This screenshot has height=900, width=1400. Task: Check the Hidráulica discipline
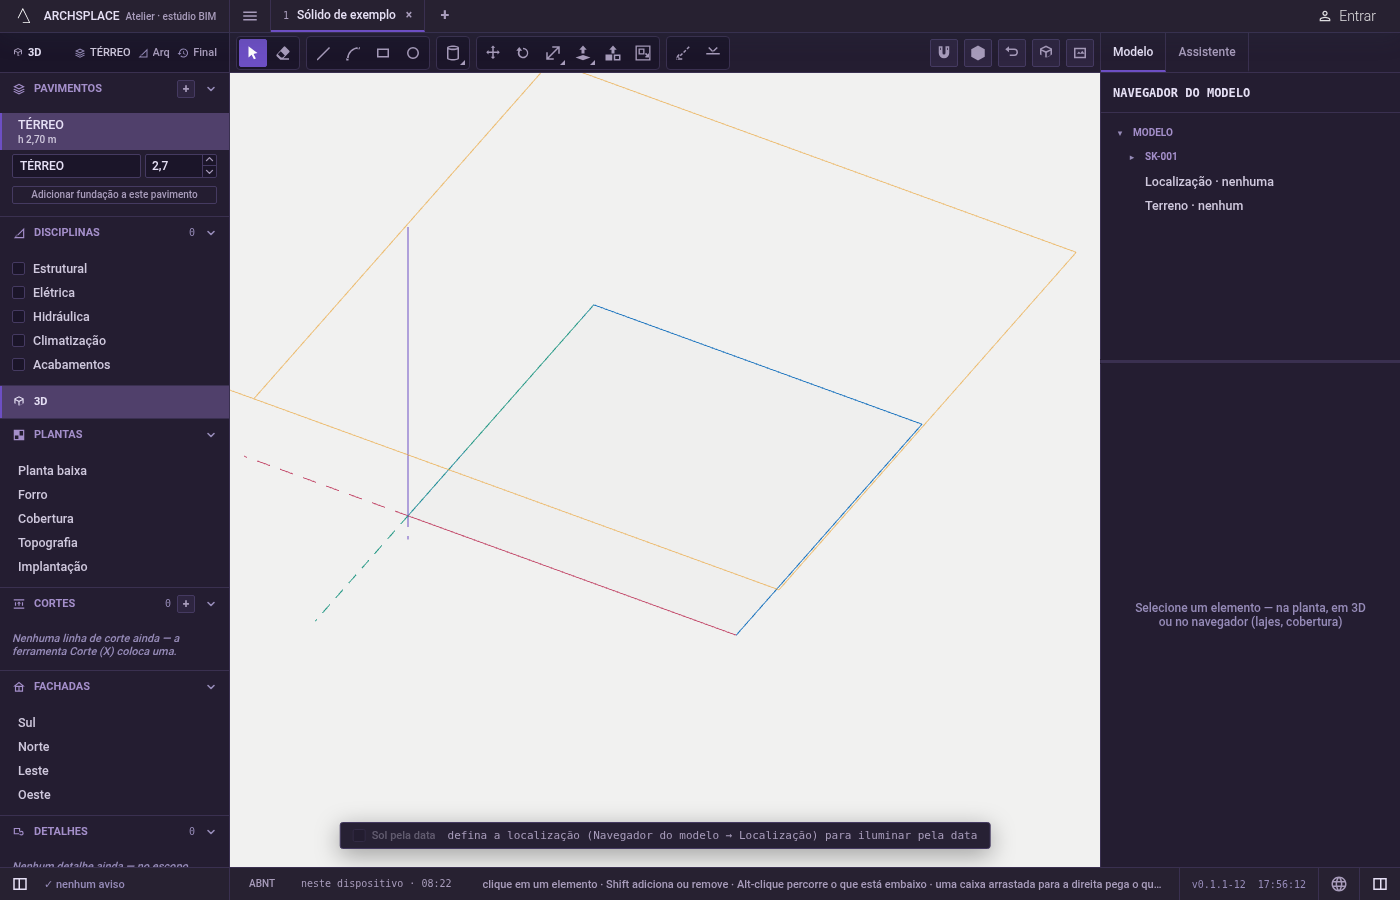(18, 317)
